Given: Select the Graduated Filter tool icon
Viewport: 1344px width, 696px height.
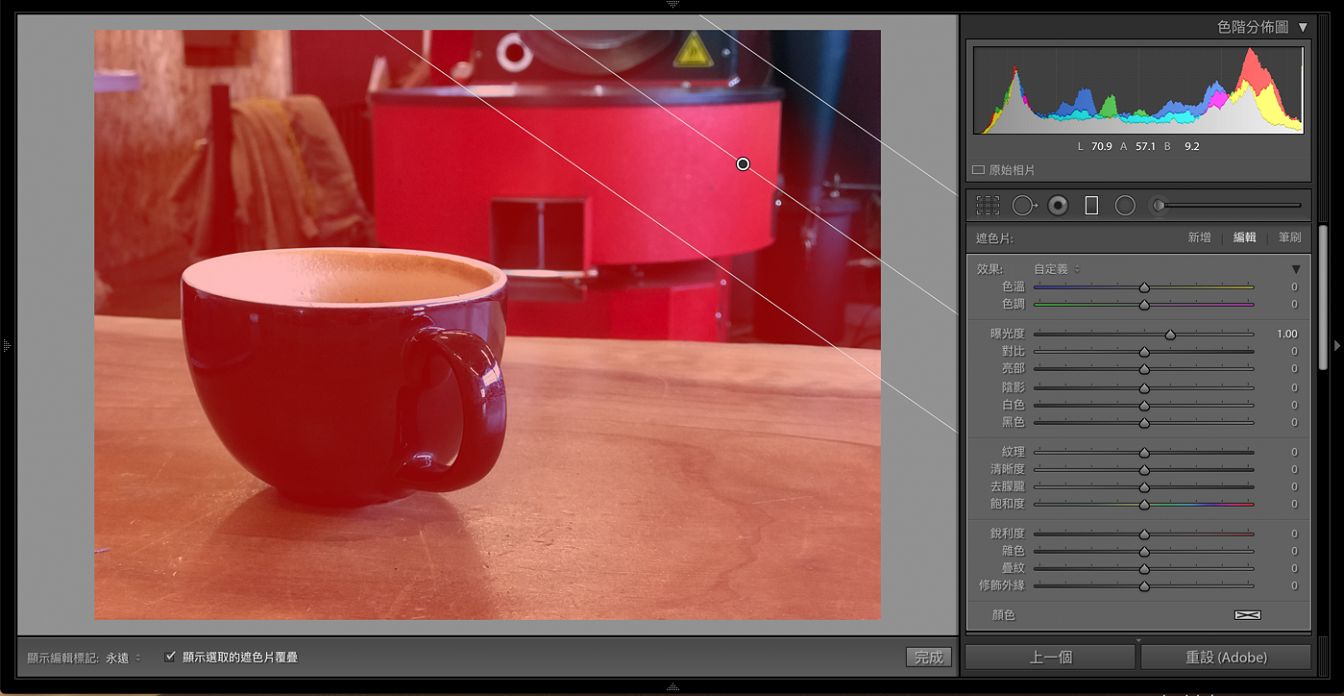Looking at the screenshot, I should (x=1091, y=205).
